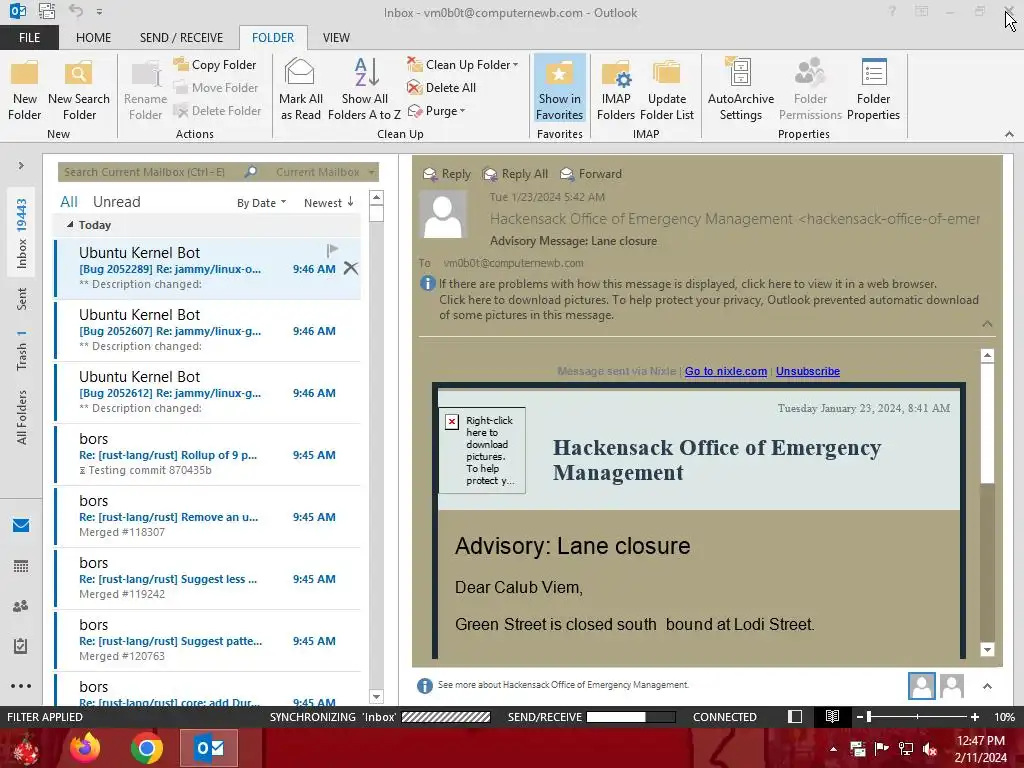Open the All Folders navigation entry
1024x768 pixels.
point(22,417)
